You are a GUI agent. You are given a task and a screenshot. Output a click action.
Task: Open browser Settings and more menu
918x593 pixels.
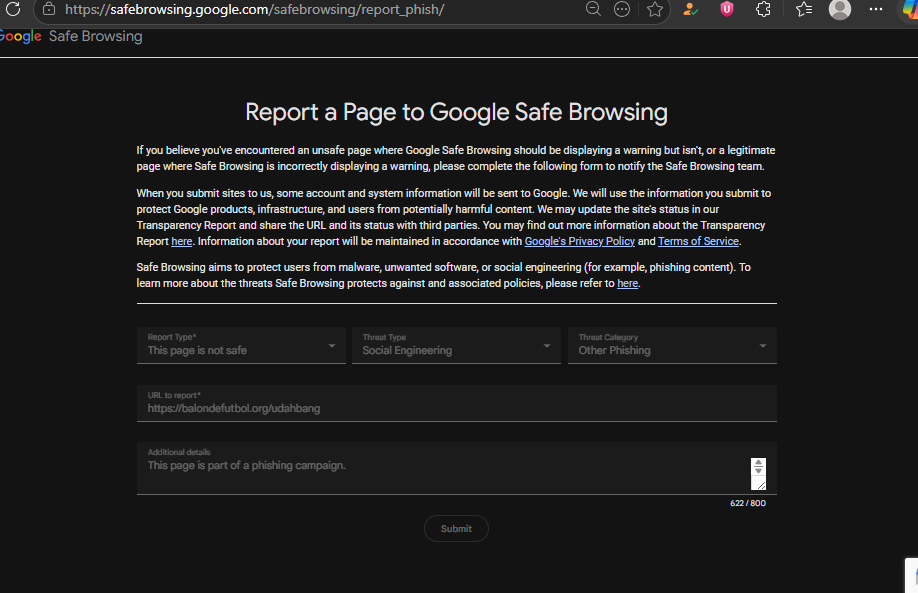(x=876, y=9)
